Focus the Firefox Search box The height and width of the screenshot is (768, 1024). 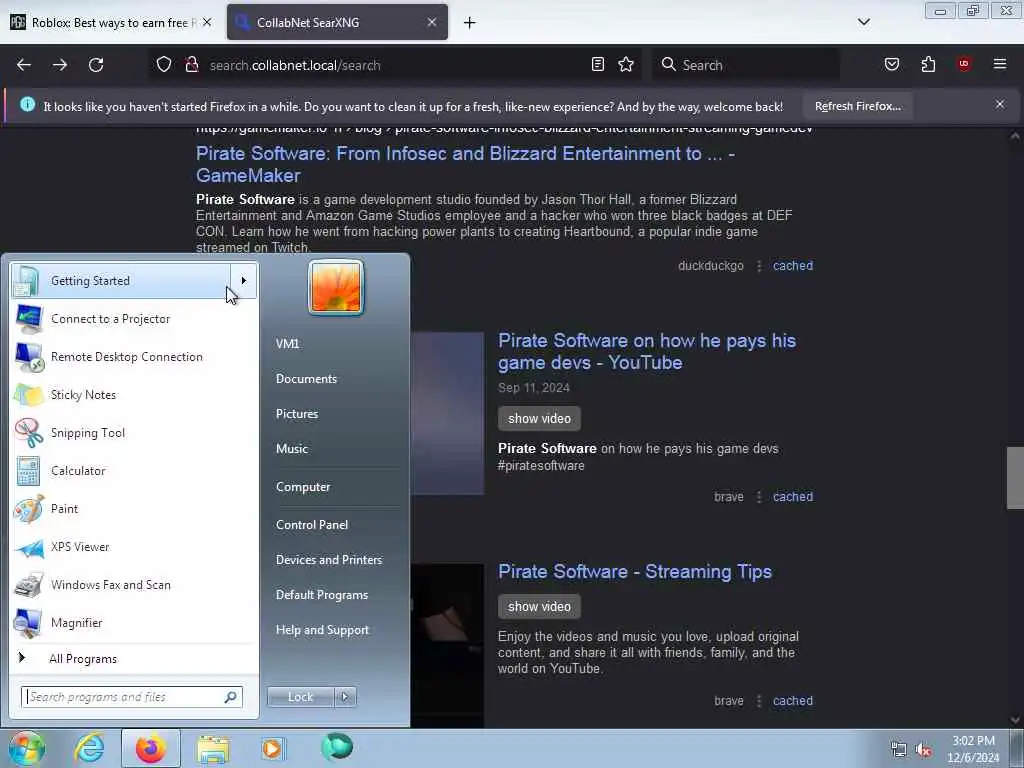tap(746, 65)
